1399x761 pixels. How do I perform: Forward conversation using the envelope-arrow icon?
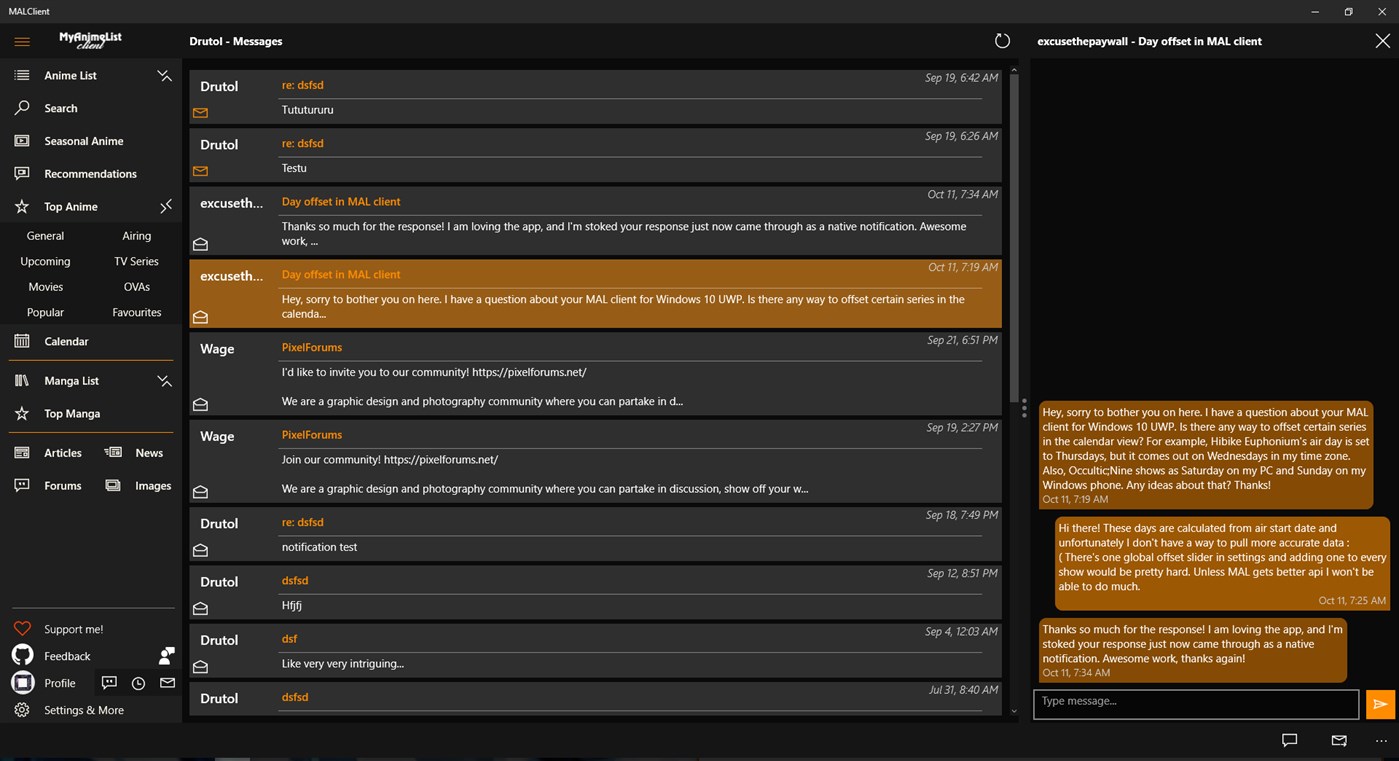coord(1338,740)
